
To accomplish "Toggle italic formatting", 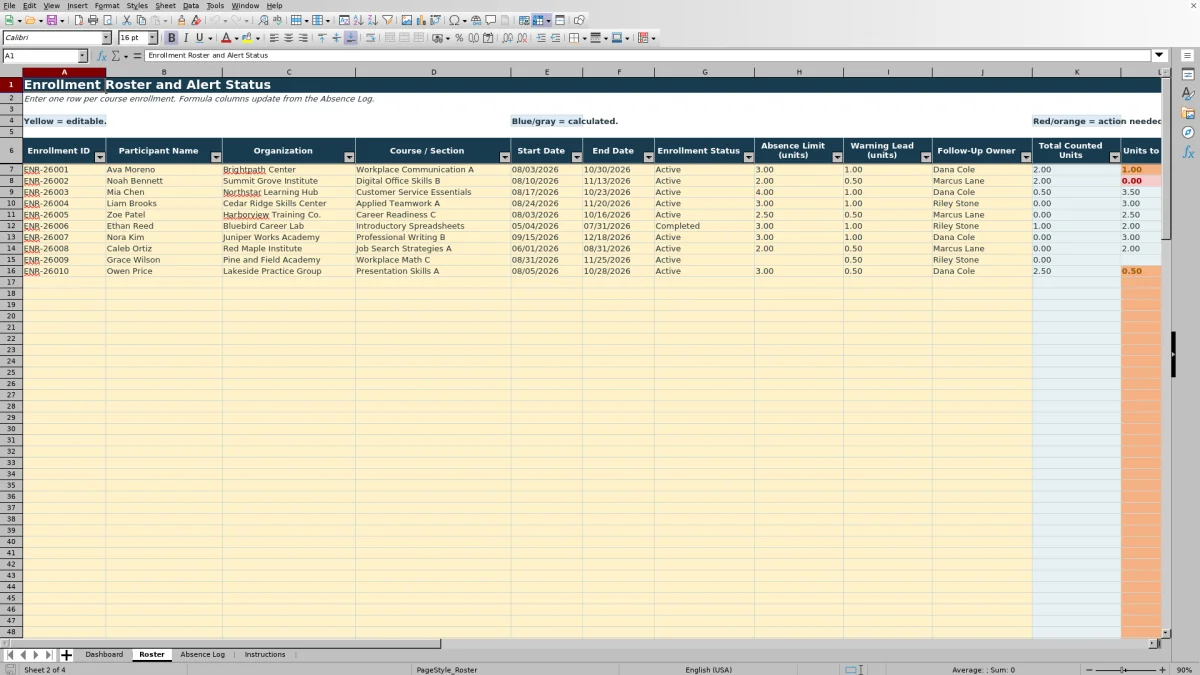I will pyautogui.click(x=185, y=38).
